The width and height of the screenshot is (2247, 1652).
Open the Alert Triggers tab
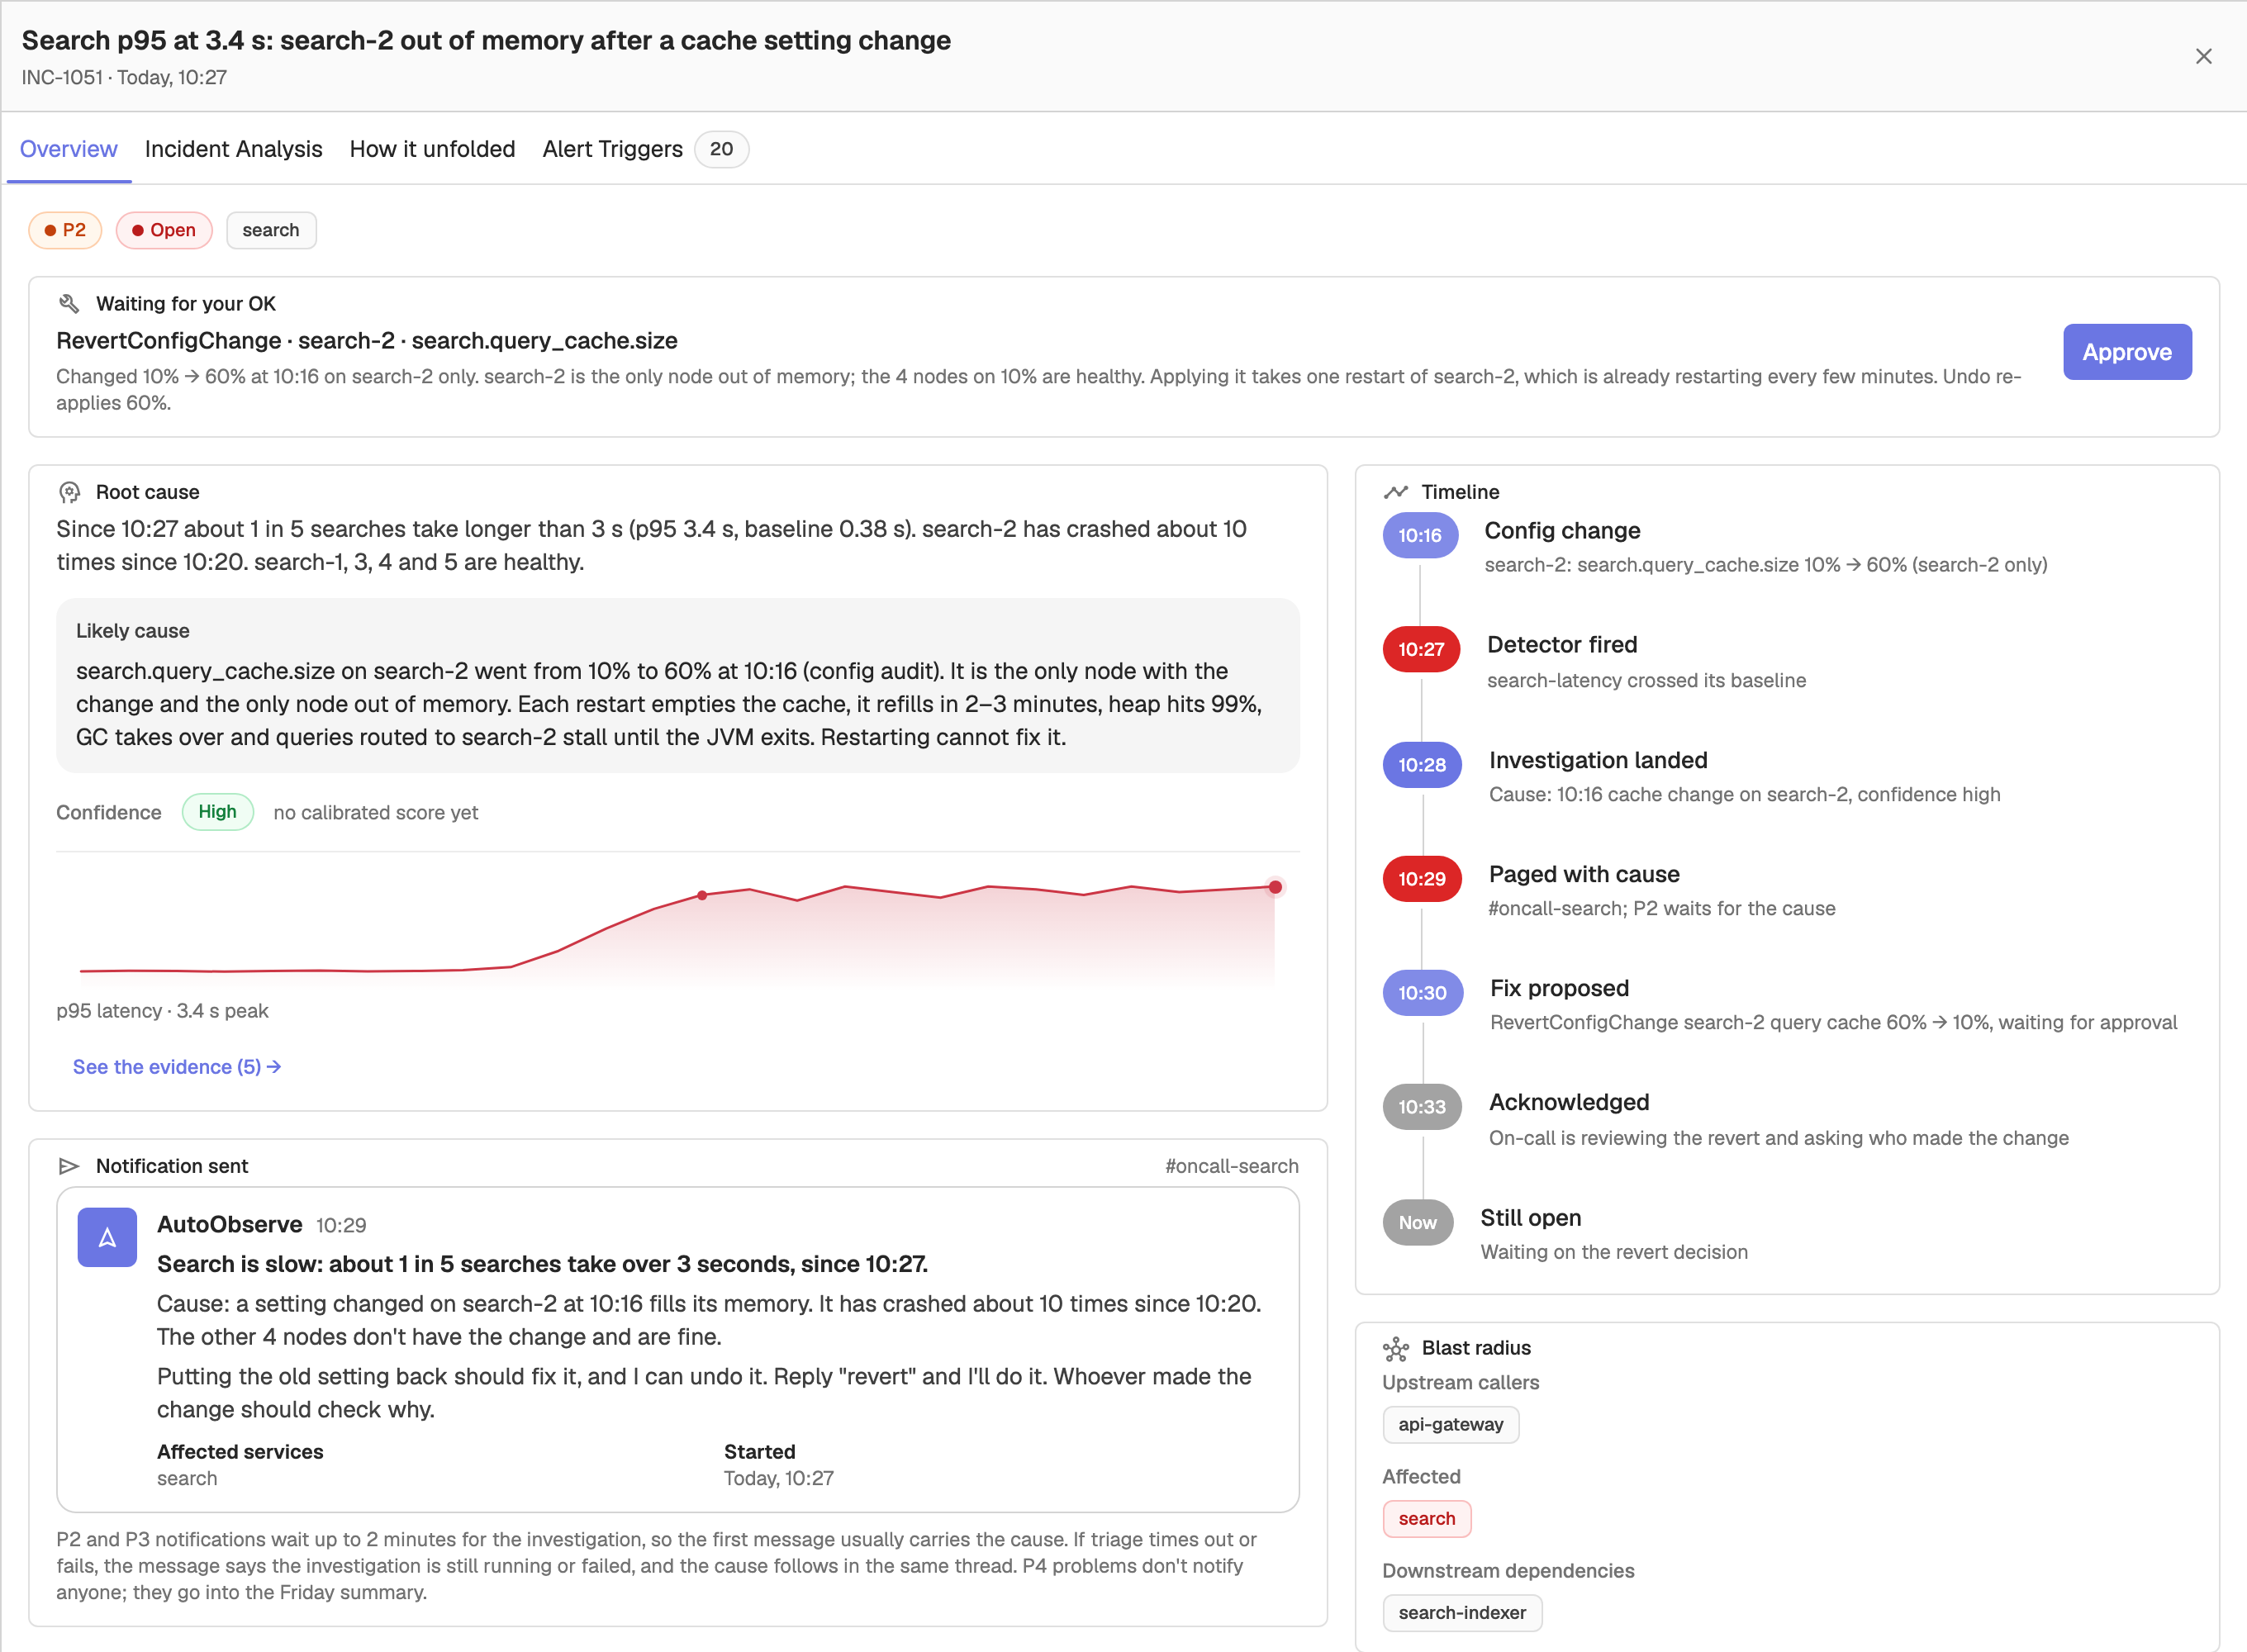point(612,149)
